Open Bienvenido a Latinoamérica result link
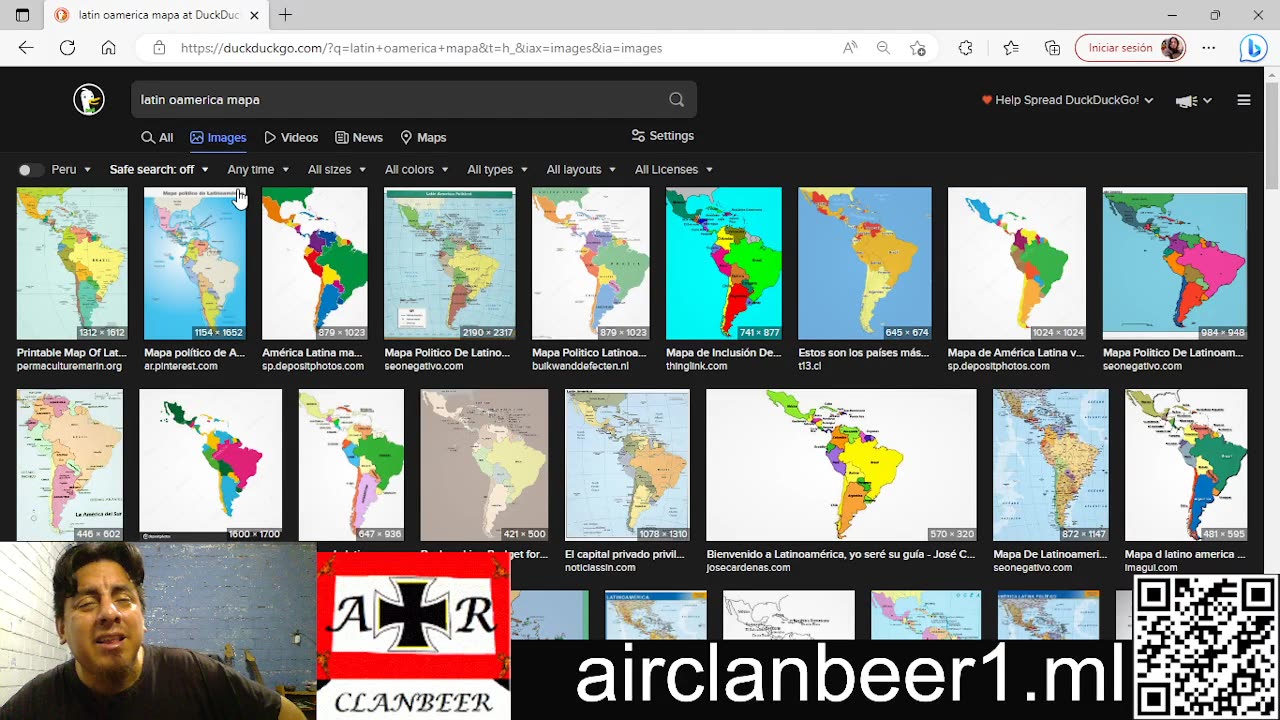 coord(841,554)
